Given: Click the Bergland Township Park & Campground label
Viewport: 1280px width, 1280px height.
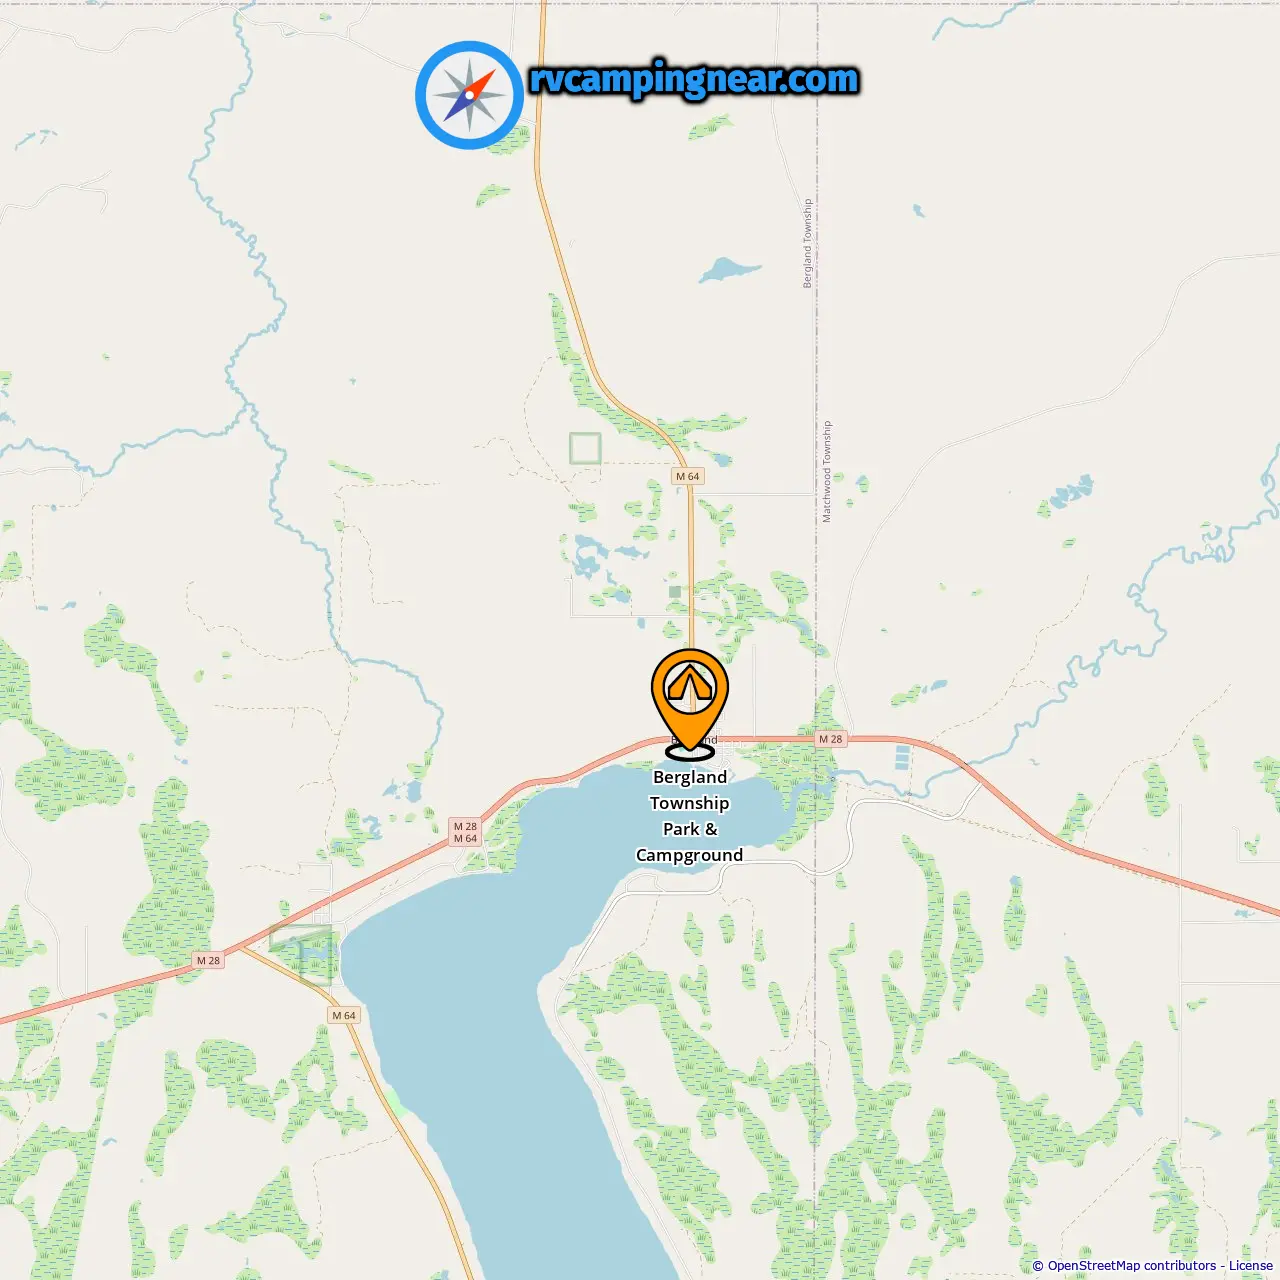Looking at the screenshot, I should 690,816.
